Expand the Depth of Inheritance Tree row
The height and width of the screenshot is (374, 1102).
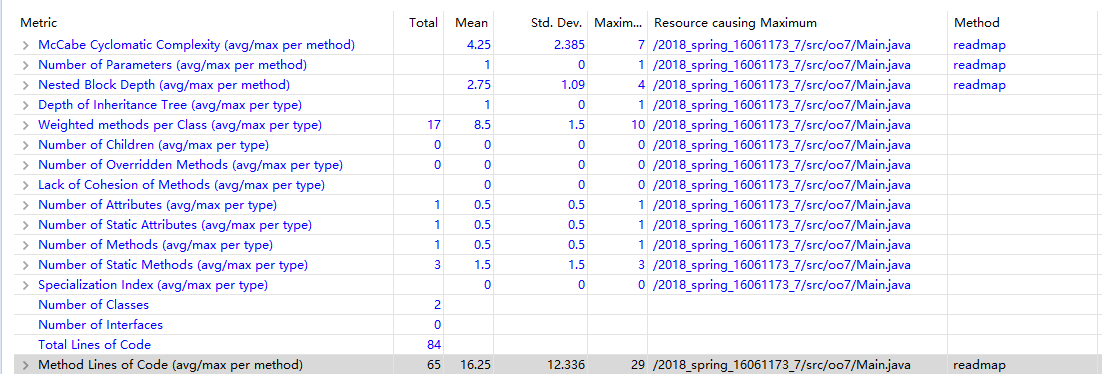point(25,105)
